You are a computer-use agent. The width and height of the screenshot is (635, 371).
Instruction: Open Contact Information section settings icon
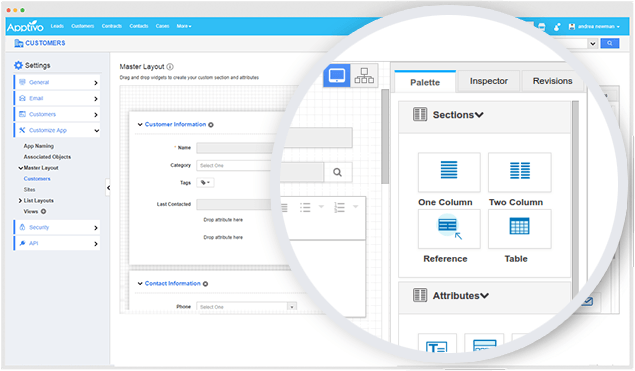205,284
